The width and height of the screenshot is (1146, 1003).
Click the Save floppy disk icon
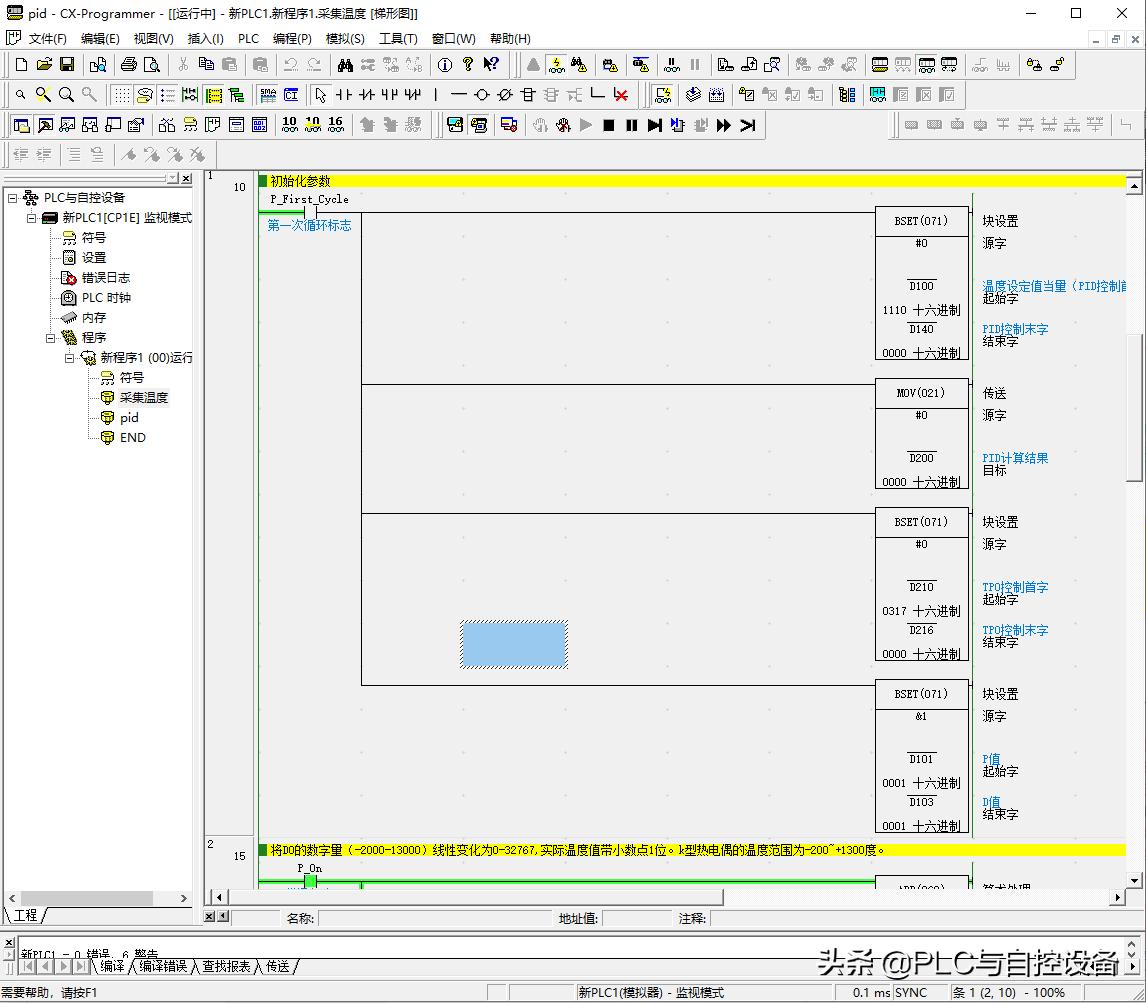point(67,65)
